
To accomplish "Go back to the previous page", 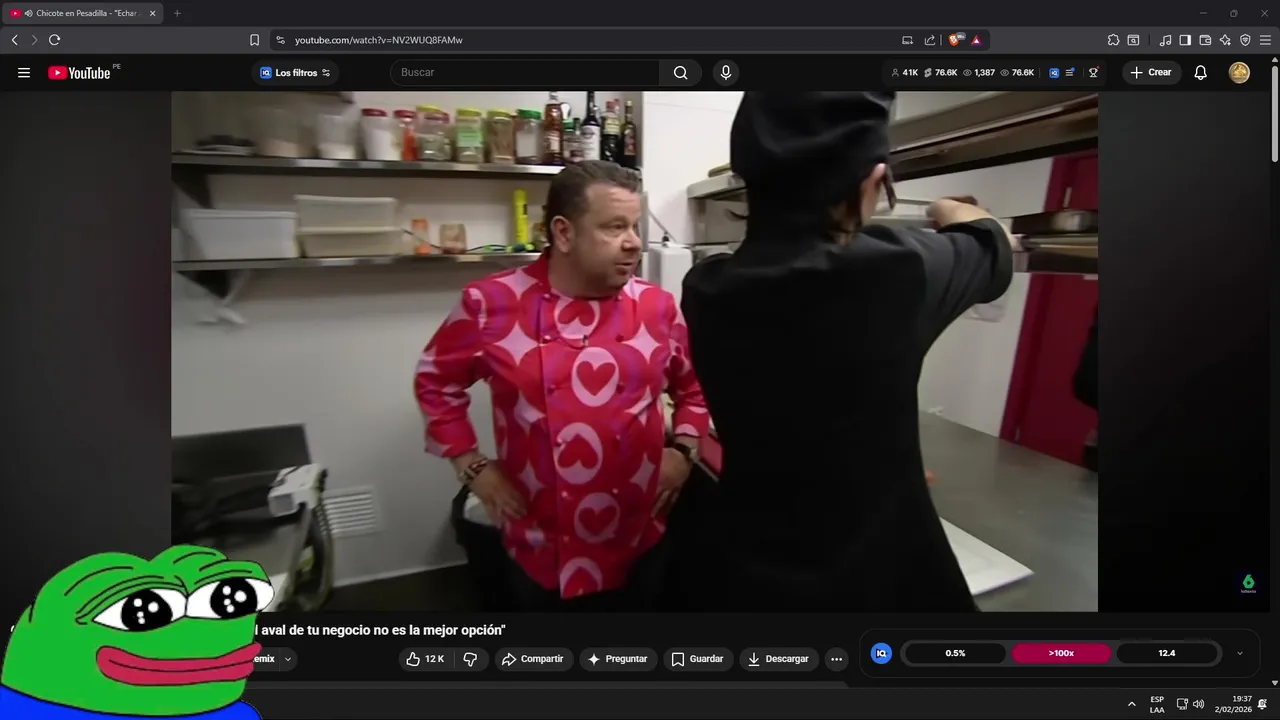I will [x=14, y=40].
